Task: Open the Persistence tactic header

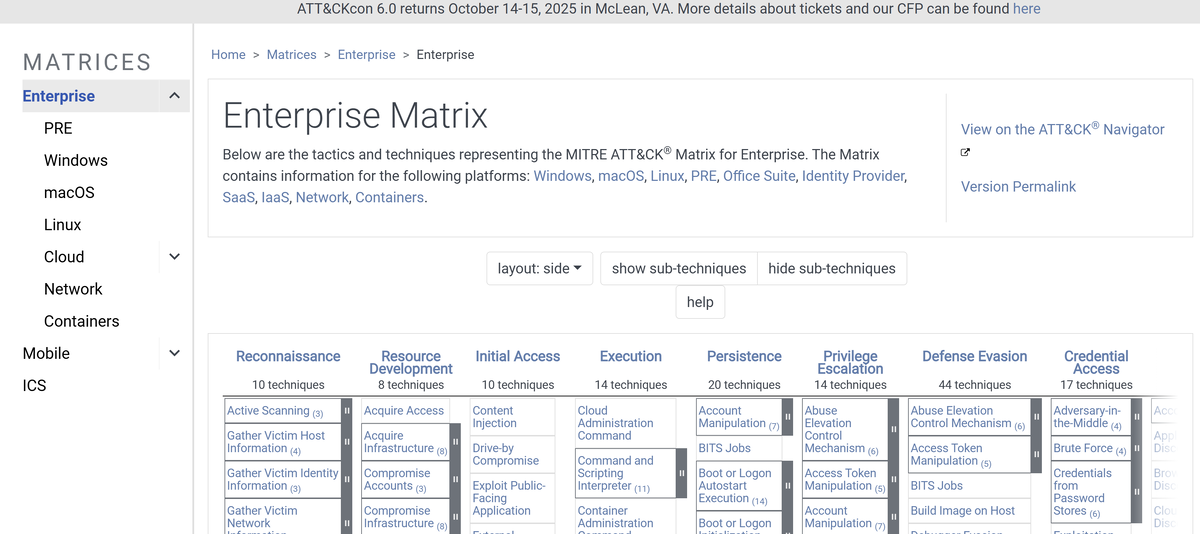Action: [x=744, y=356]
